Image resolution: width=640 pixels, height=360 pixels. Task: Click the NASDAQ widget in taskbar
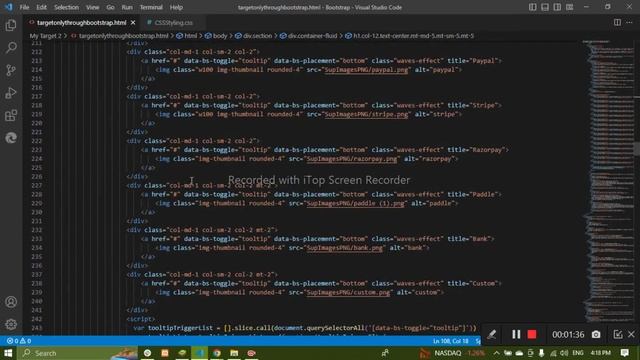coord(452,353)
